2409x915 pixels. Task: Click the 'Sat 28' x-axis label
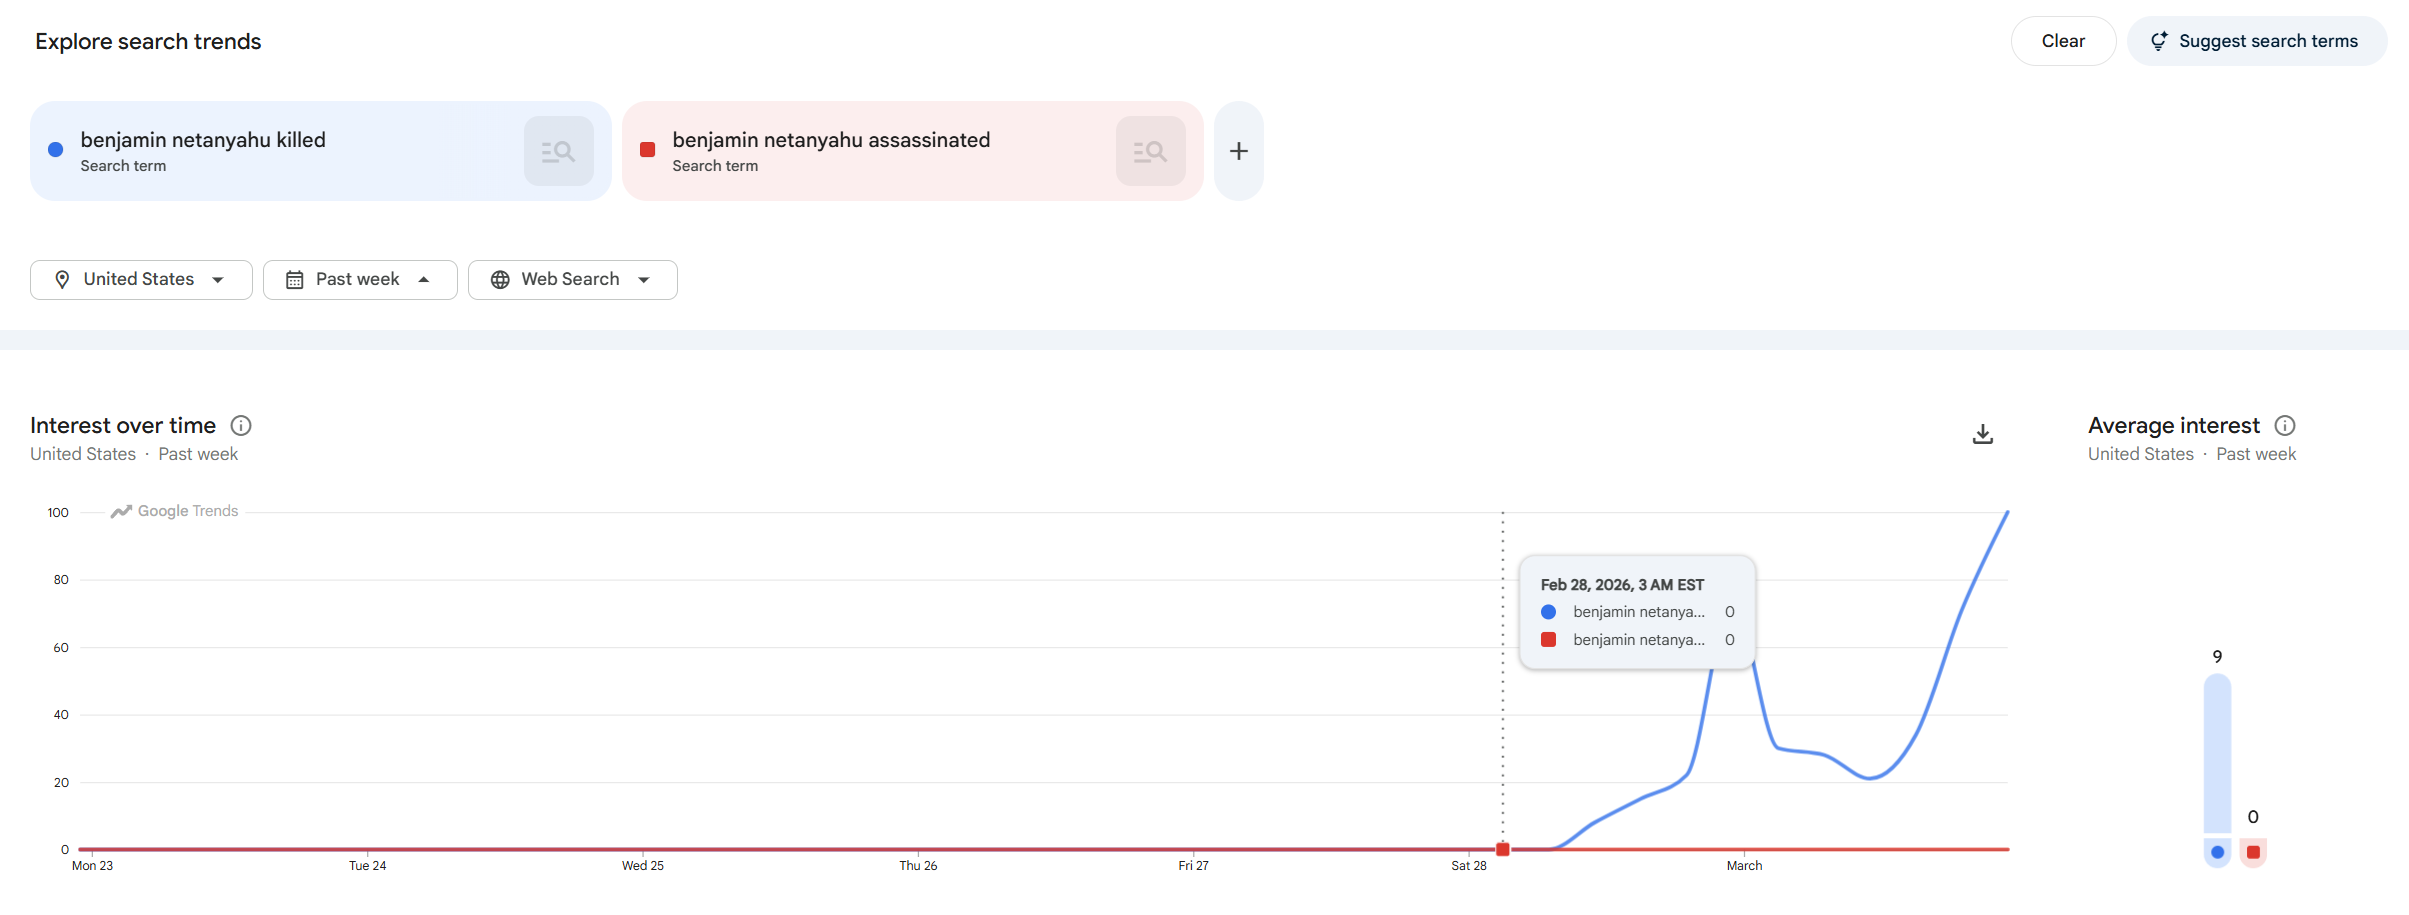[1469, 866]
